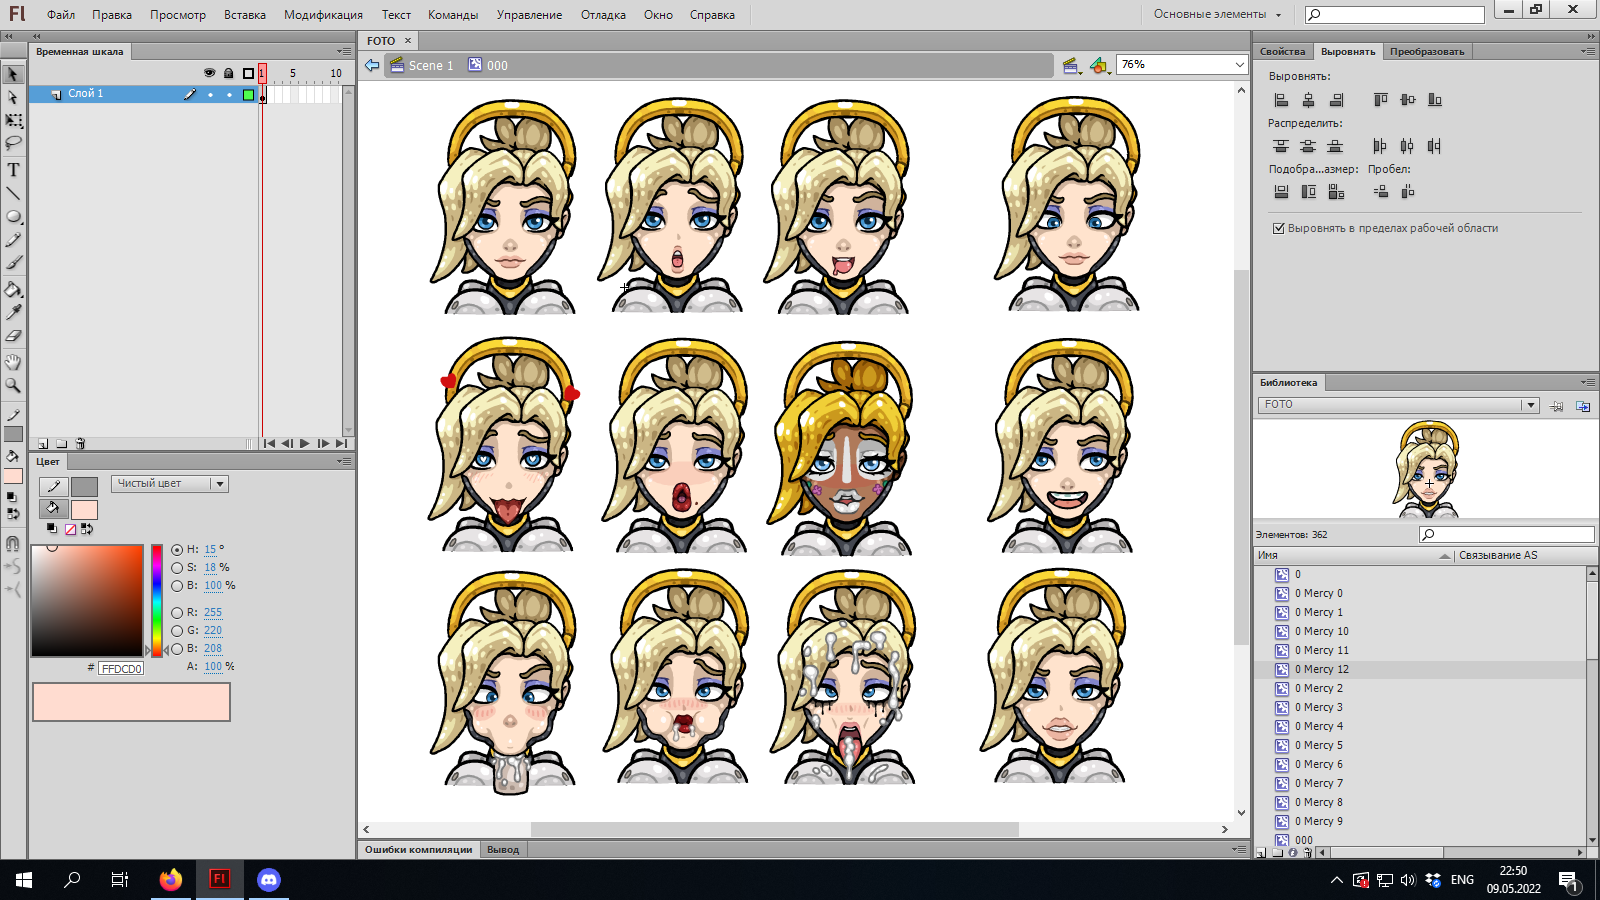Toggle outline view for all layers
Image resolution: width=1600 pixels, height=900 pixels.
click(248, 73)
